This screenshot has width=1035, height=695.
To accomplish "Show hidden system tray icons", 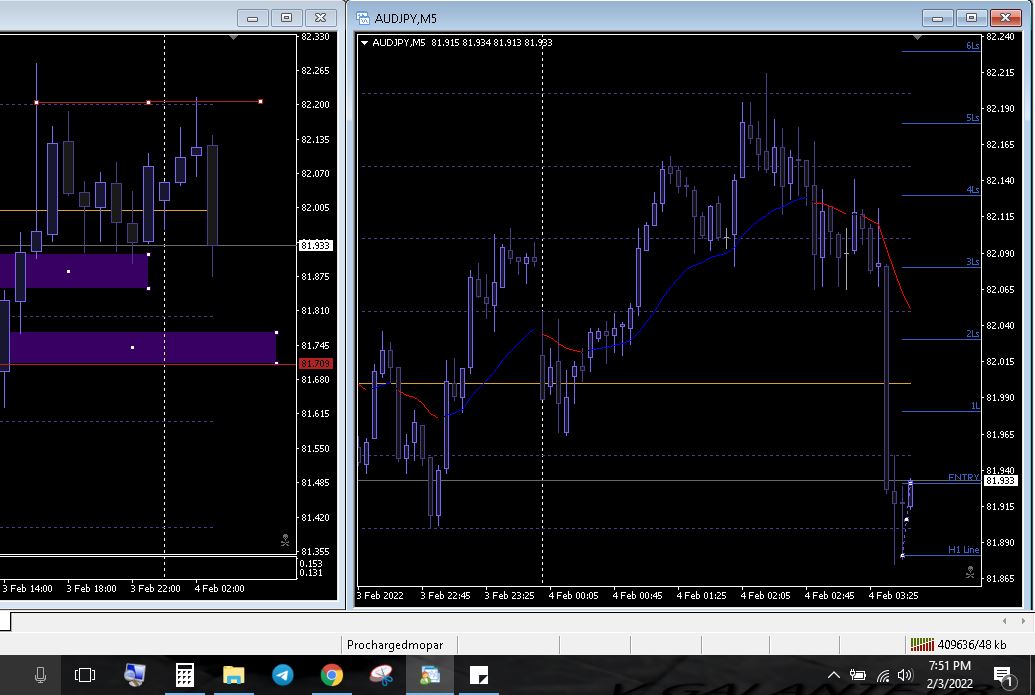I will (834, 675).
